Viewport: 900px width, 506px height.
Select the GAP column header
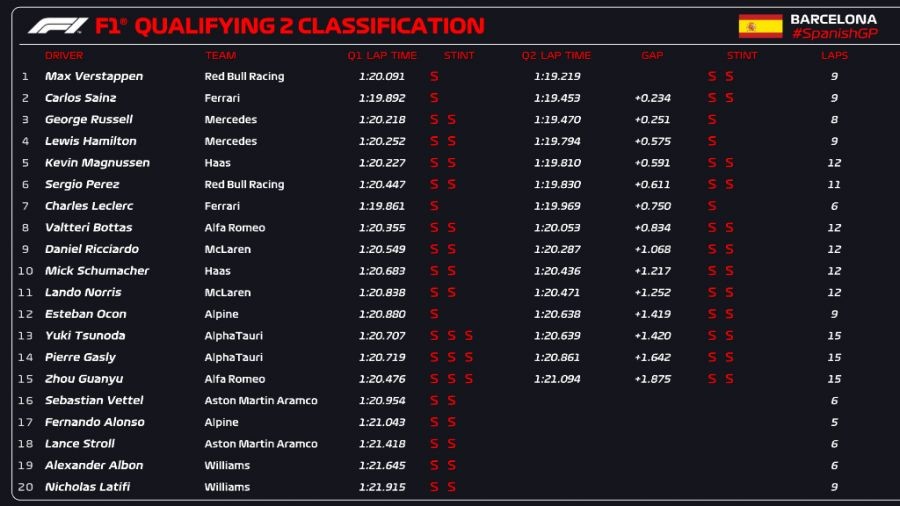coord(652,55)
